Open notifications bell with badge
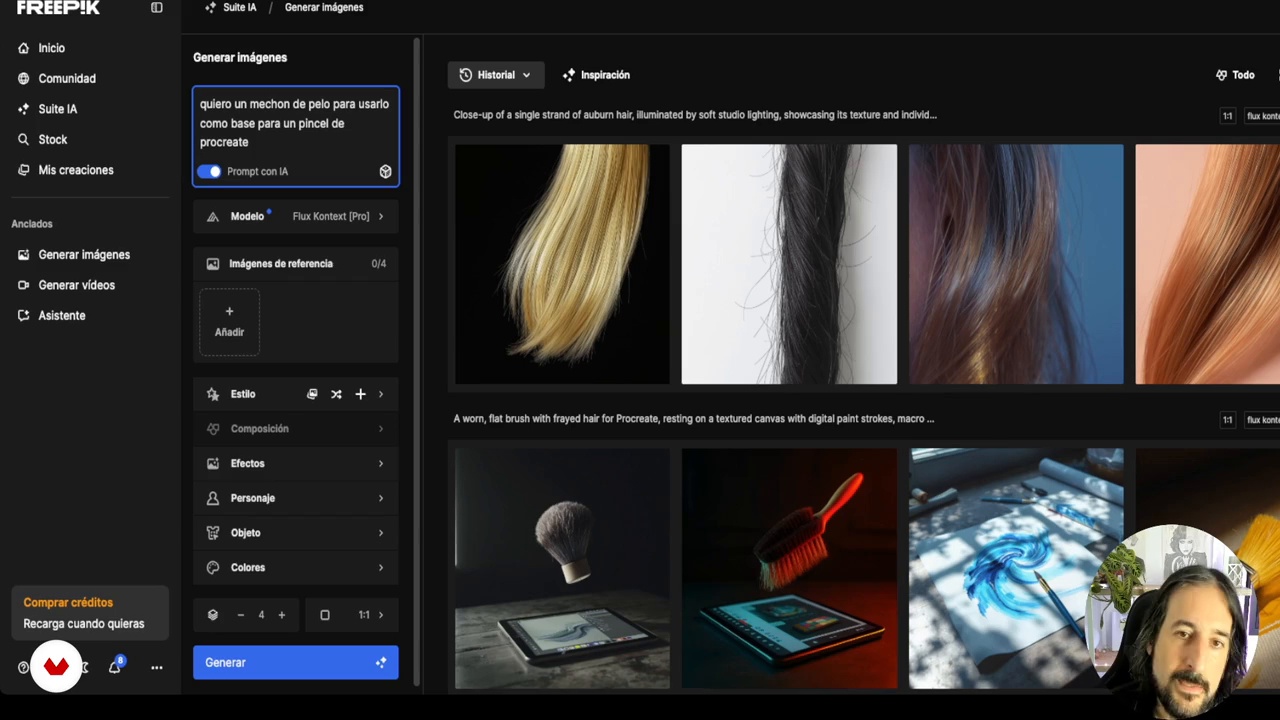Screen dimensions: 1280x720 pyautogui.click(x=115, y=667)
